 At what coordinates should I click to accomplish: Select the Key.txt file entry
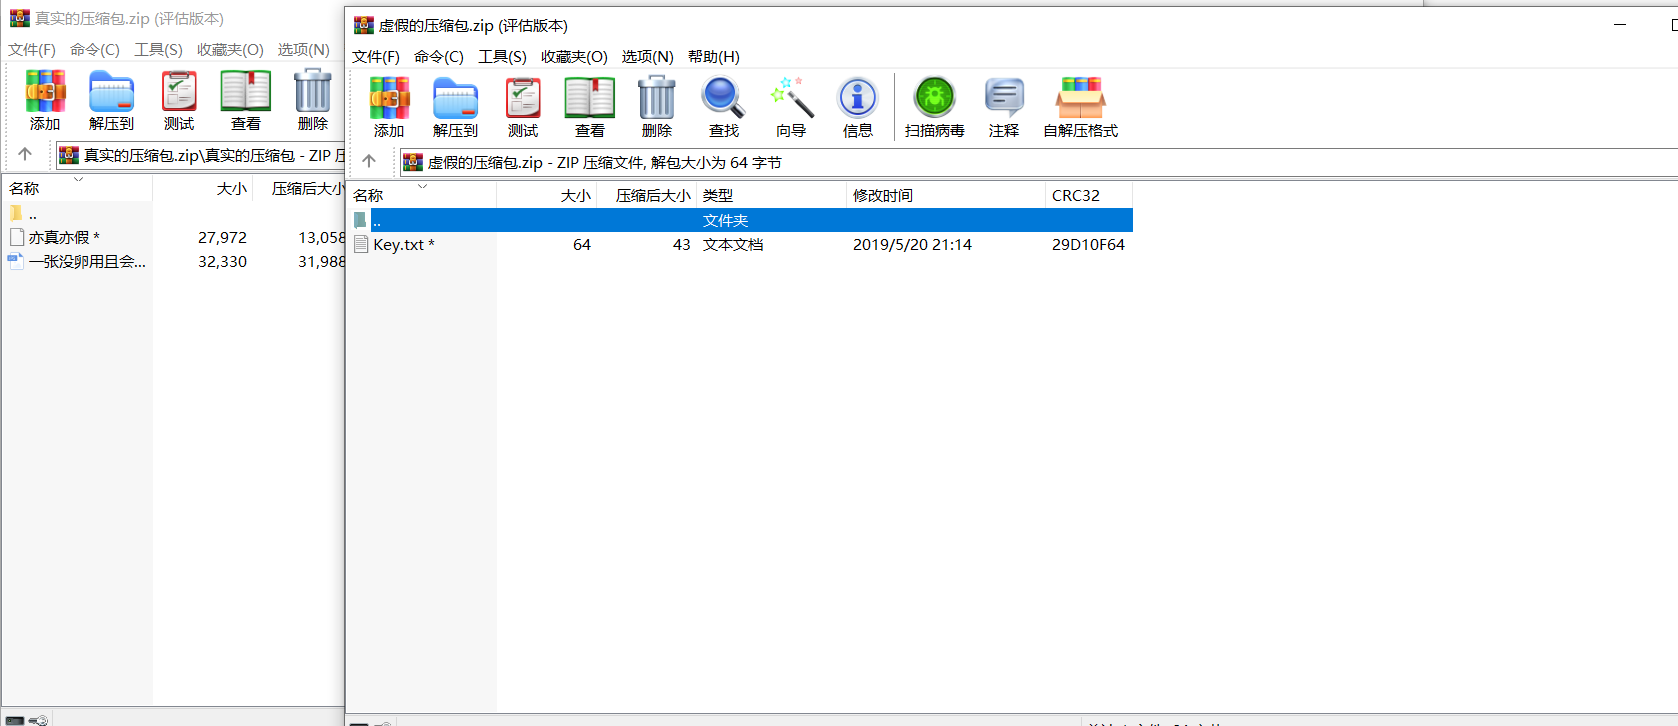pos(398,245)
